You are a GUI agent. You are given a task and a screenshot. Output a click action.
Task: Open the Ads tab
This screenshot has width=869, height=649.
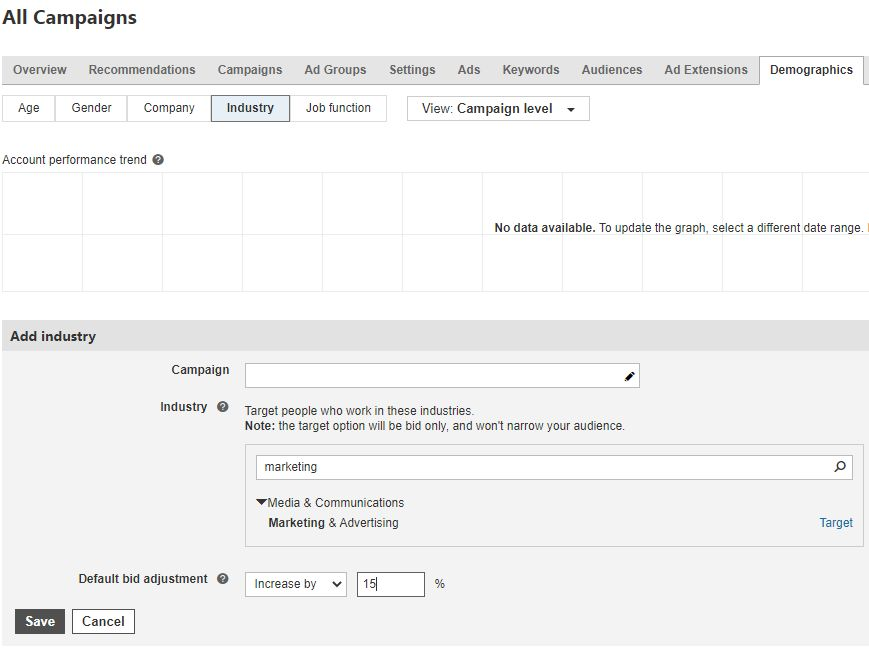click(469, 70)
